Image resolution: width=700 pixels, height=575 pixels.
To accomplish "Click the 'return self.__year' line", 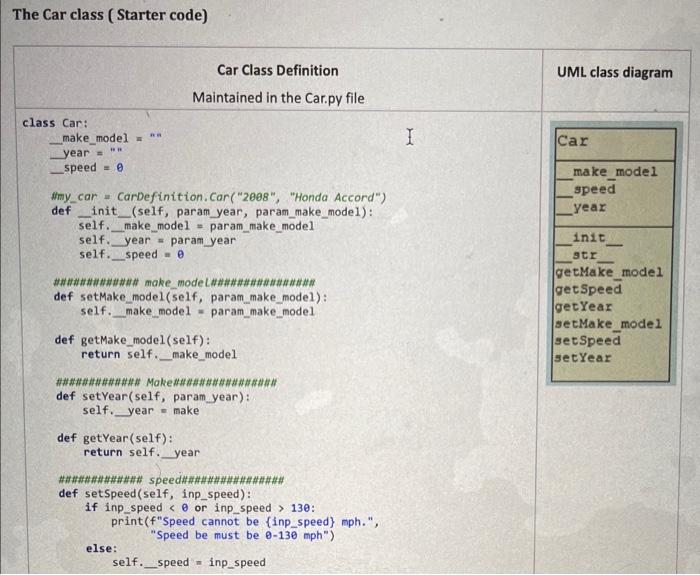I will [x=142, y=452].
